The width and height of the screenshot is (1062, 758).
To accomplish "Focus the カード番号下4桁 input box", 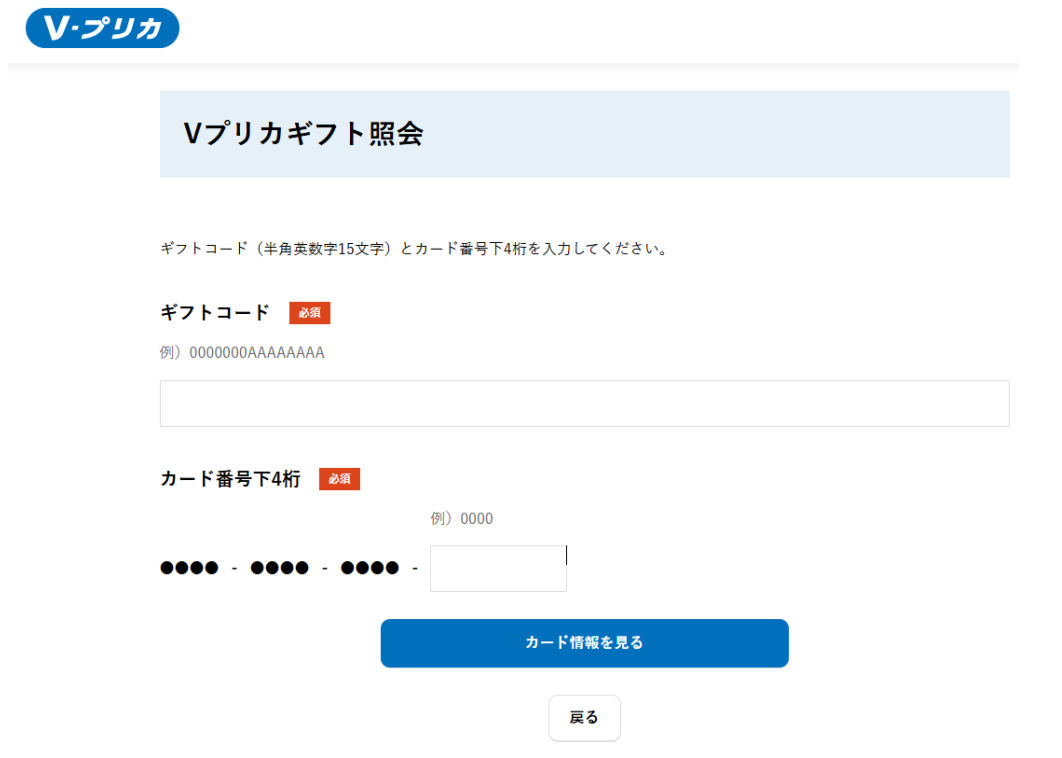I will coord(498,568).
